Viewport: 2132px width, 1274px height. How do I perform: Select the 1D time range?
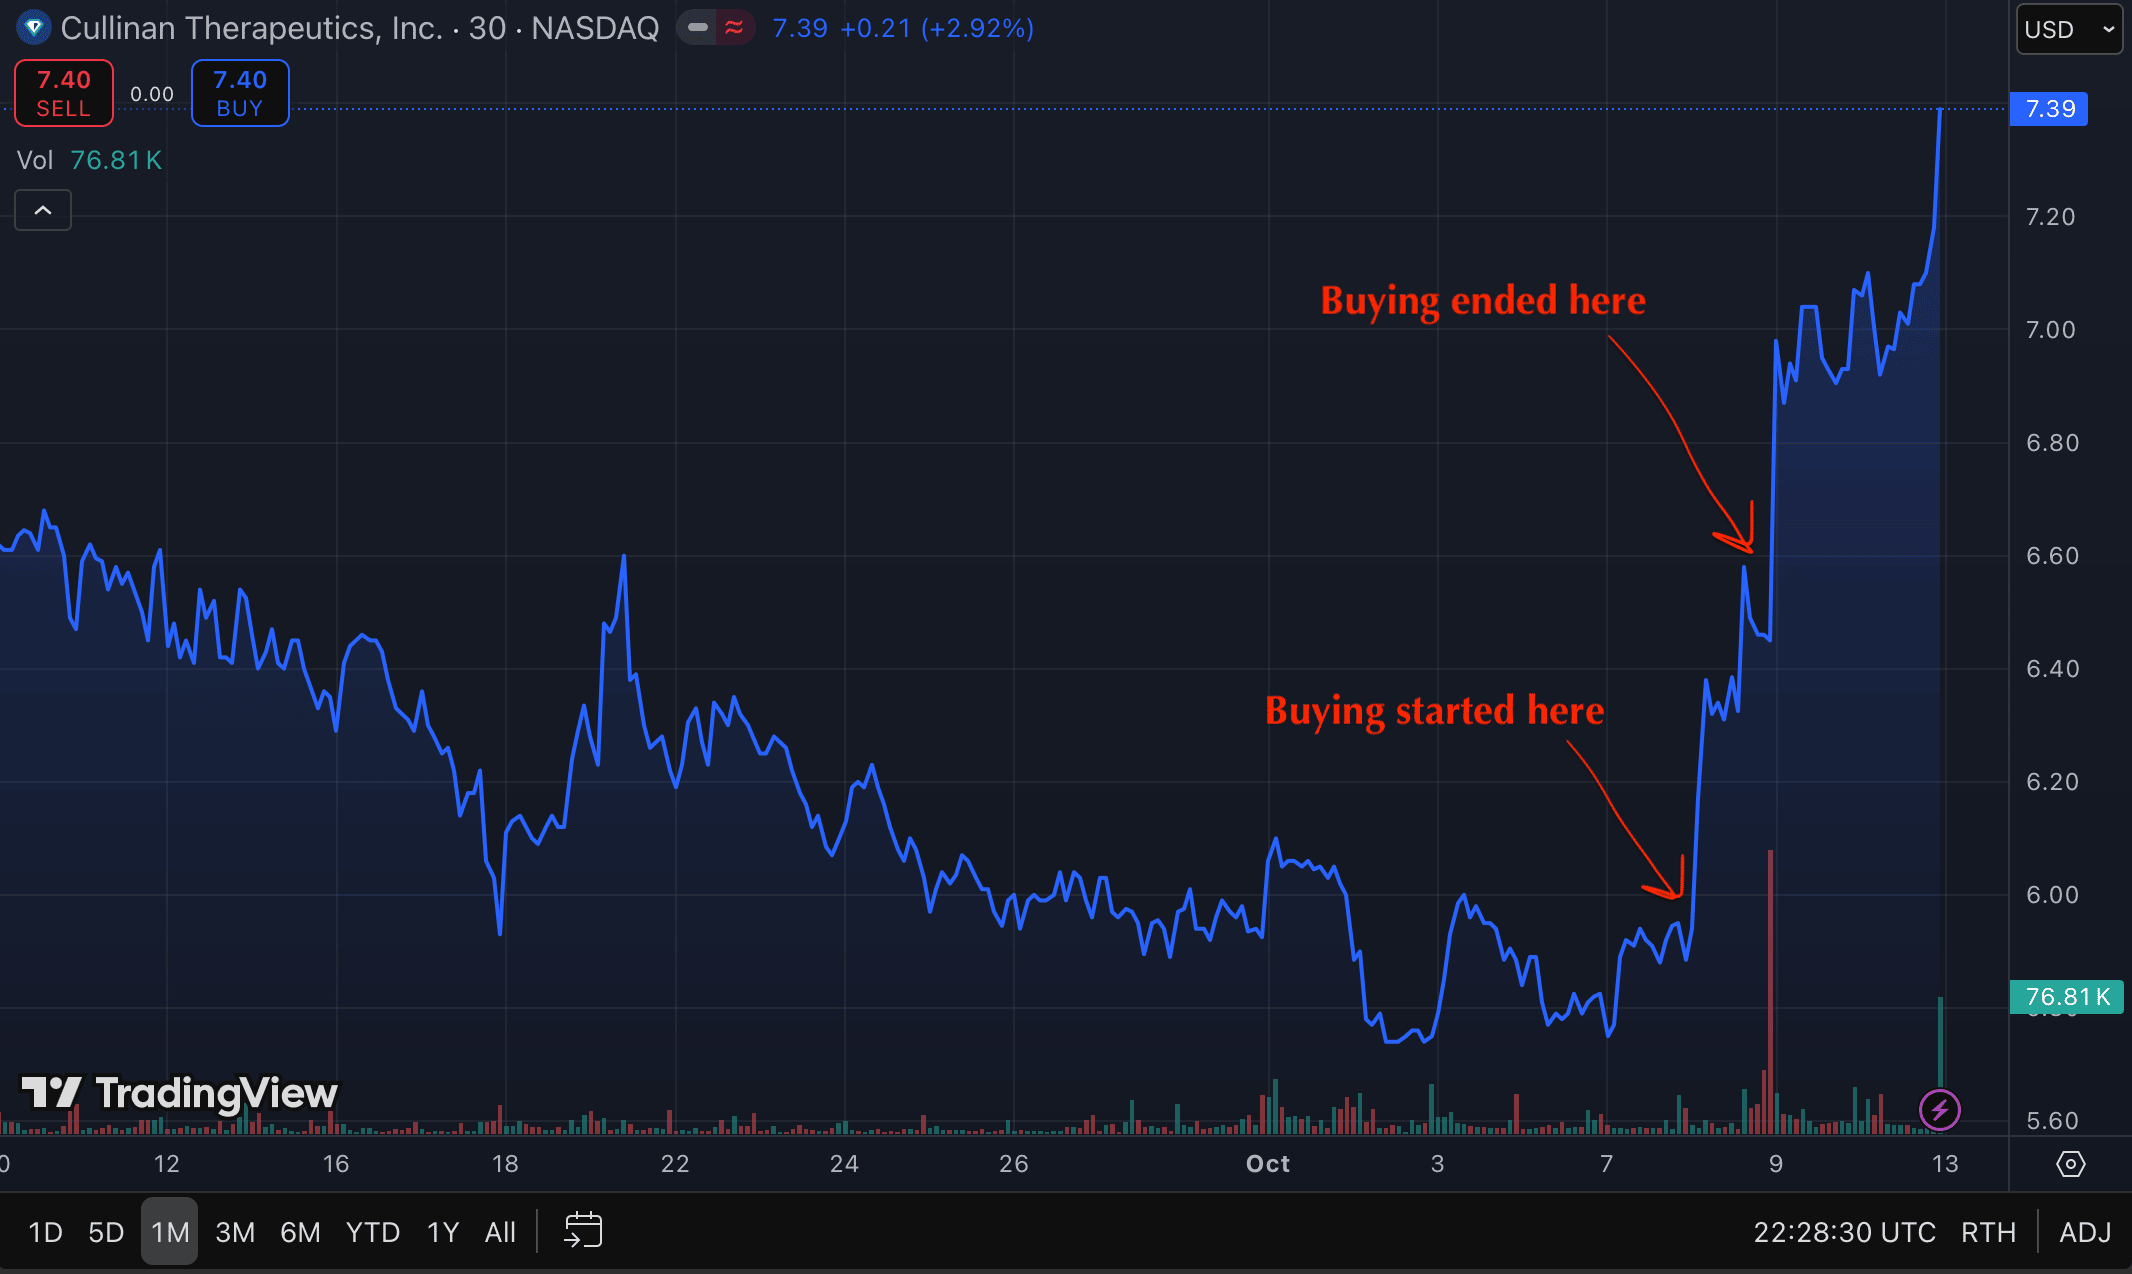coord(45,1232)
